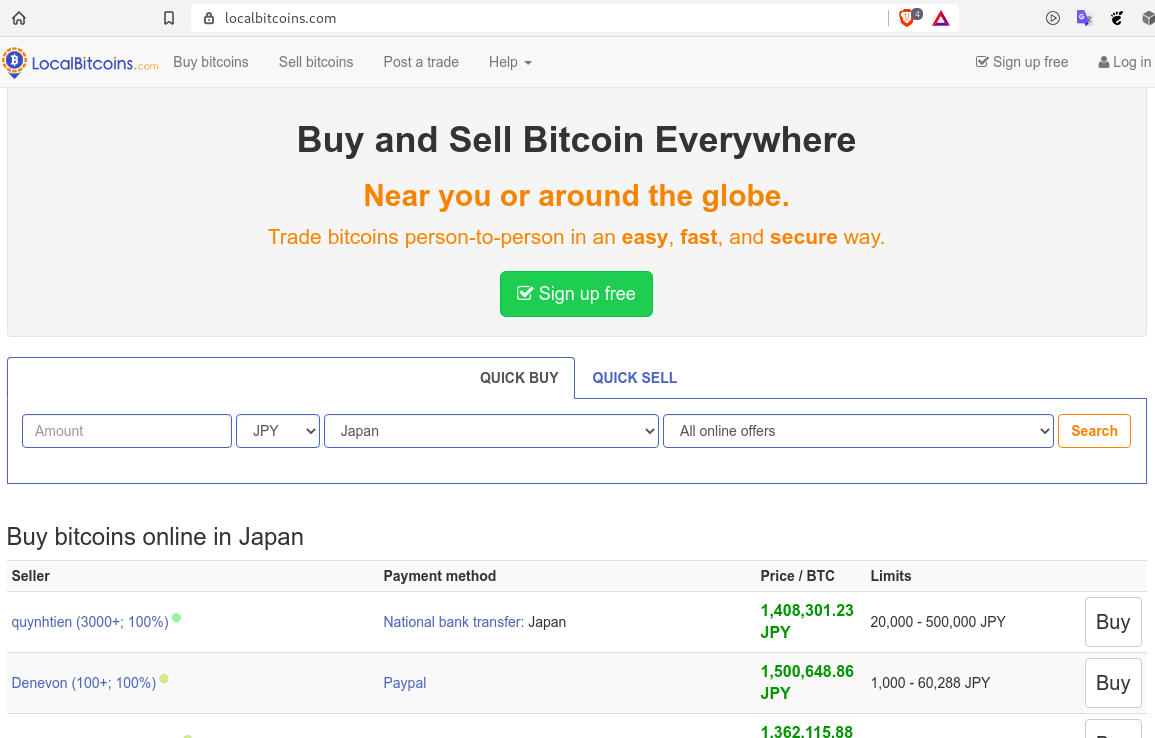Screen dimensions: 1155x738
Task: Bookmark this page with the bookmark icon
Action: pos(169,18)
